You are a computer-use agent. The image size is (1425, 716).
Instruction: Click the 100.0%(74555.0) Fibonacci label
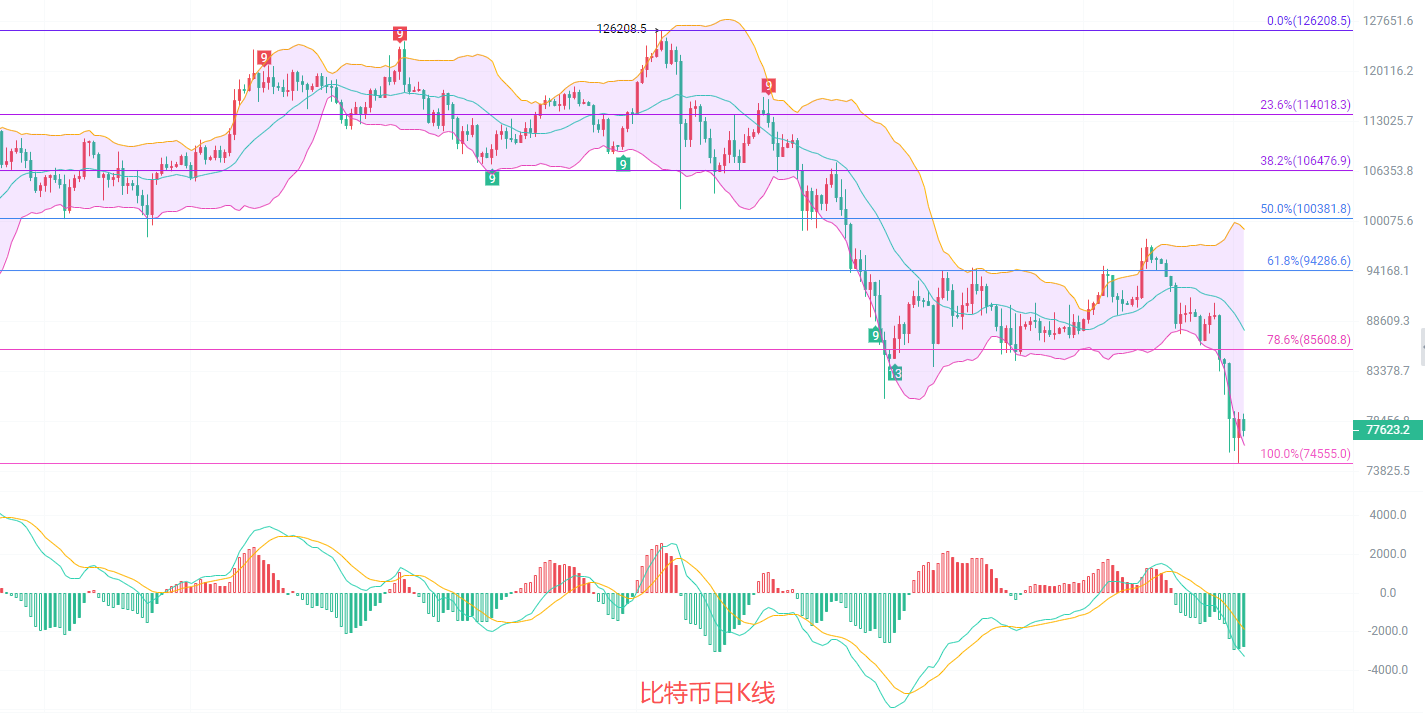click(x=1305, y=454)
